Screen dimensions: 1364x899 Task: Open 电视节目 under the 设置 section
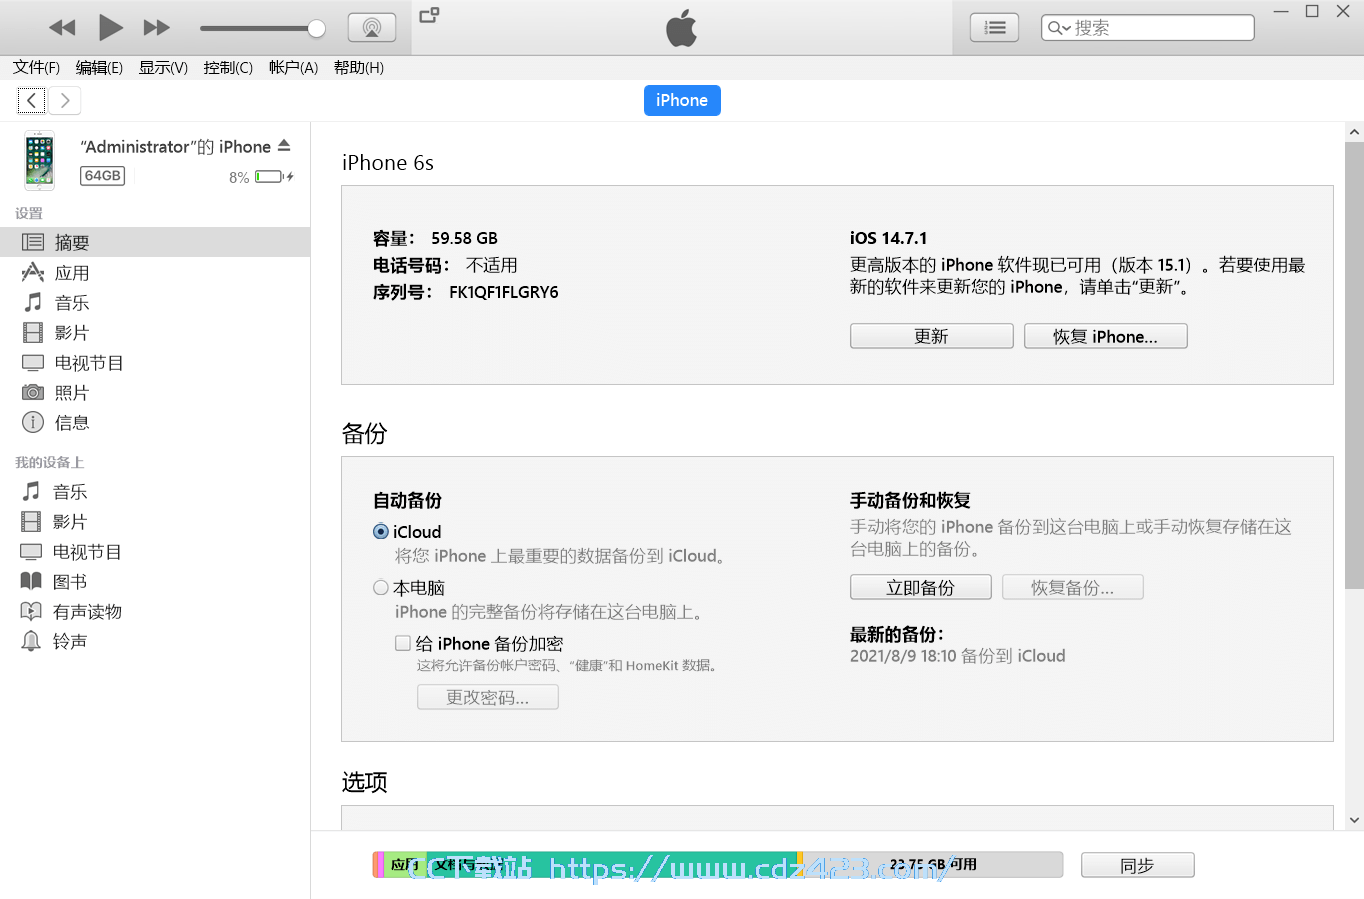point(155,362)
